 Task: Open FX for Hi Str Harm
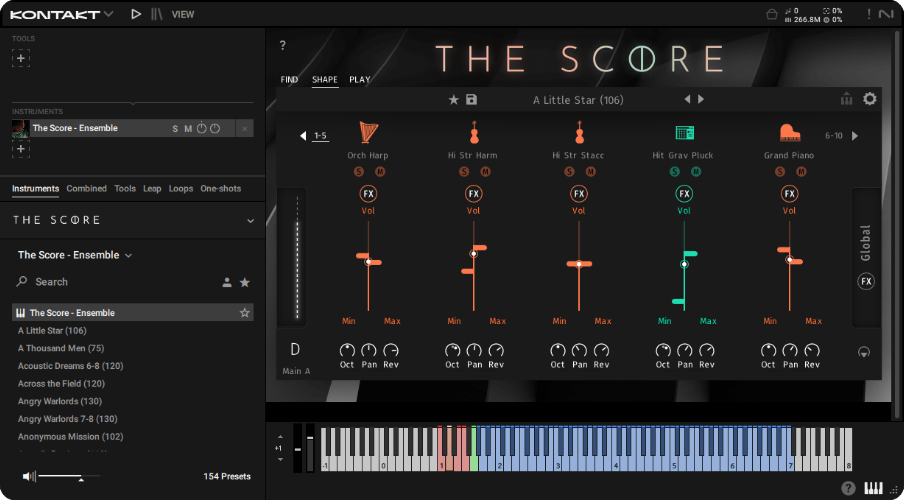pos(473,194)
